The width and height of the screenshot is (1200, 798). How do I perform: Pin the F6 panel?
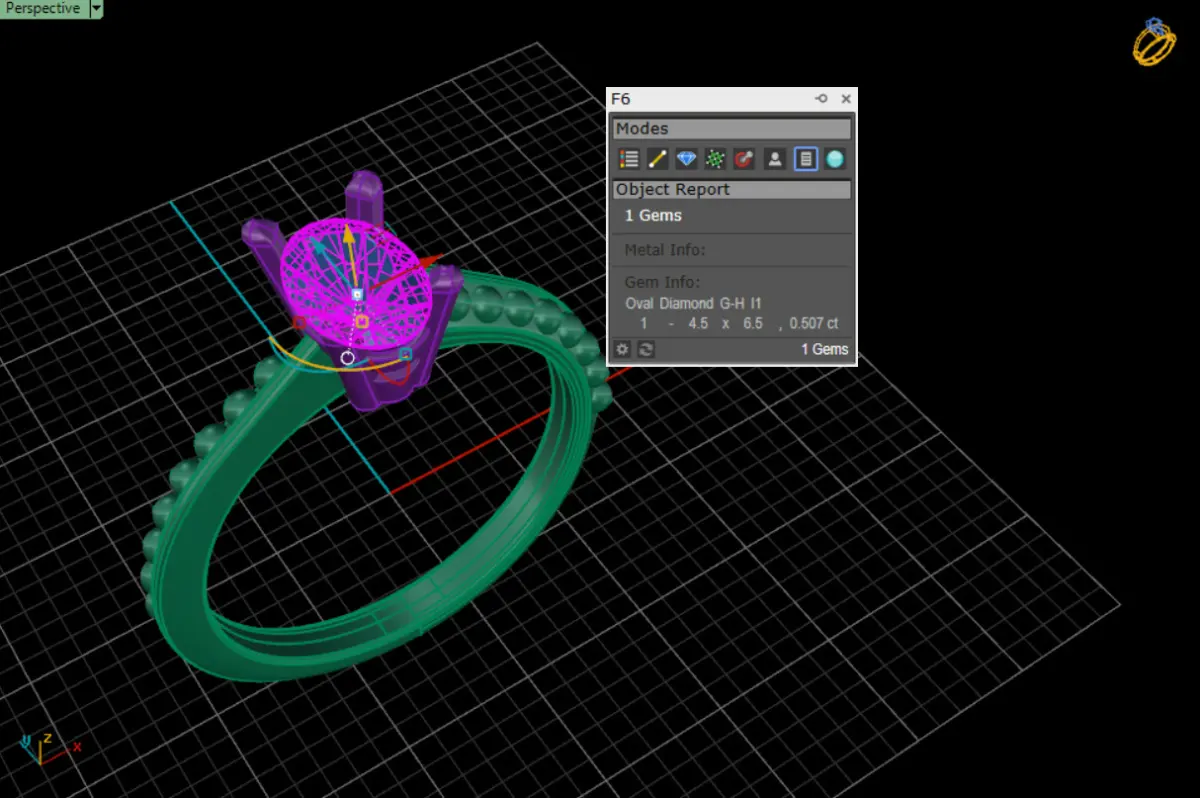coord(821,98)
